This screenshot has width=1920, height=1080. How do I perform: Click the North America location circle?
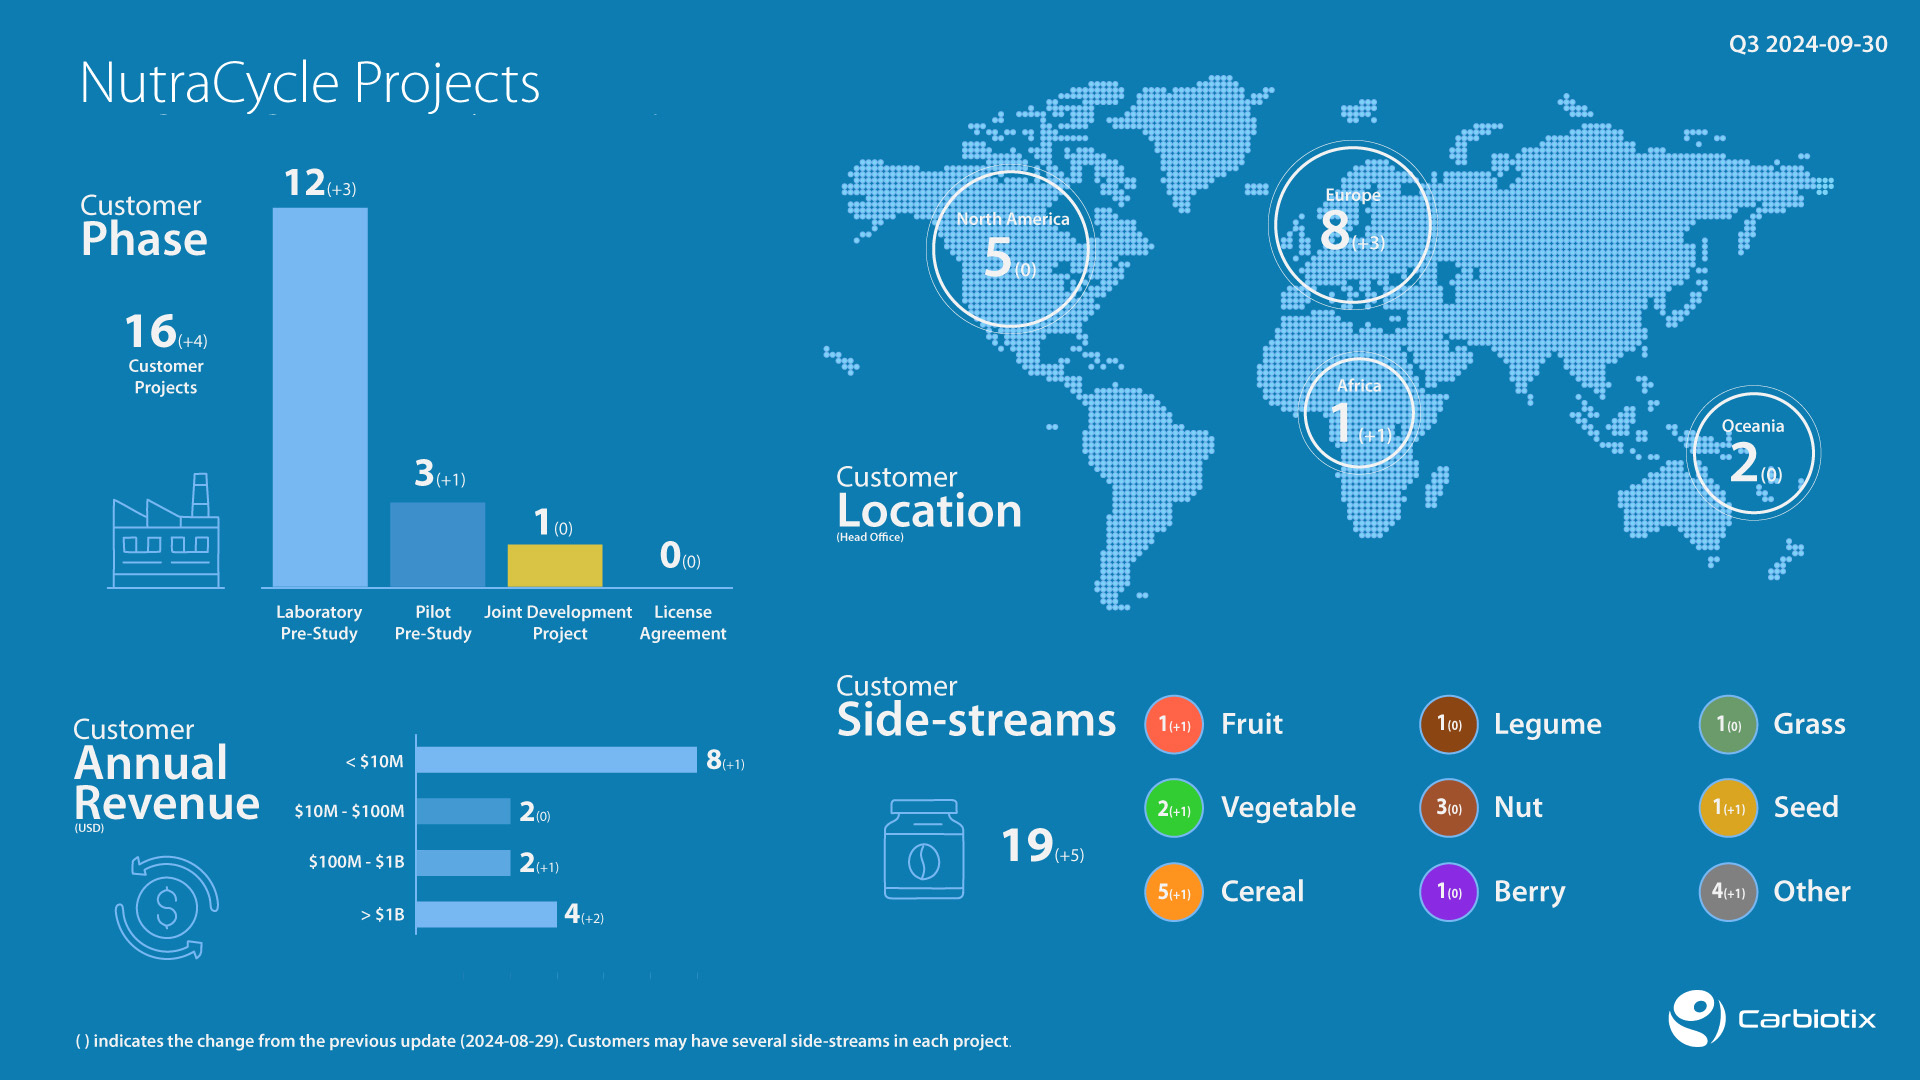point(1011,248)
